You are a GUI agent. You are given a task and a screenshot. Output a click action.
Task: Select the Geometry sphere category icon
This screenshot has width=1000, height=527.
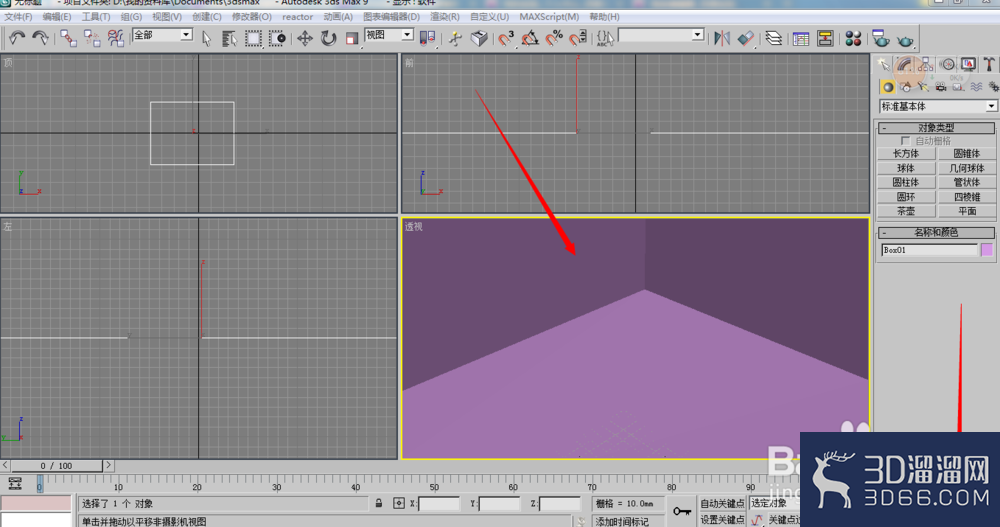(x=888, y=87)
